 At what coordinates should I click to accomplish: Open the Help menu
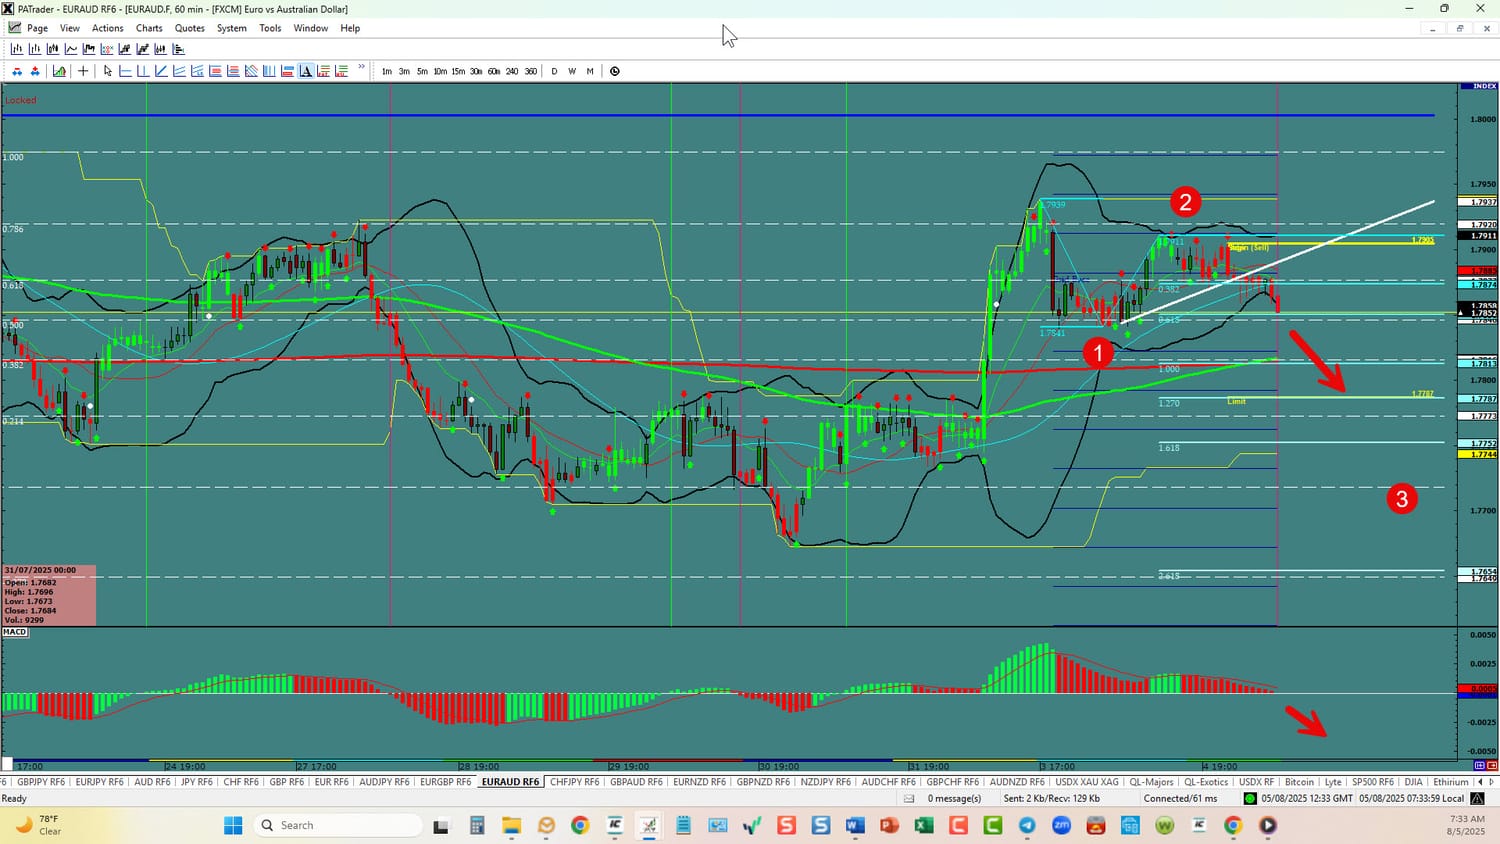tap(350, 28)
